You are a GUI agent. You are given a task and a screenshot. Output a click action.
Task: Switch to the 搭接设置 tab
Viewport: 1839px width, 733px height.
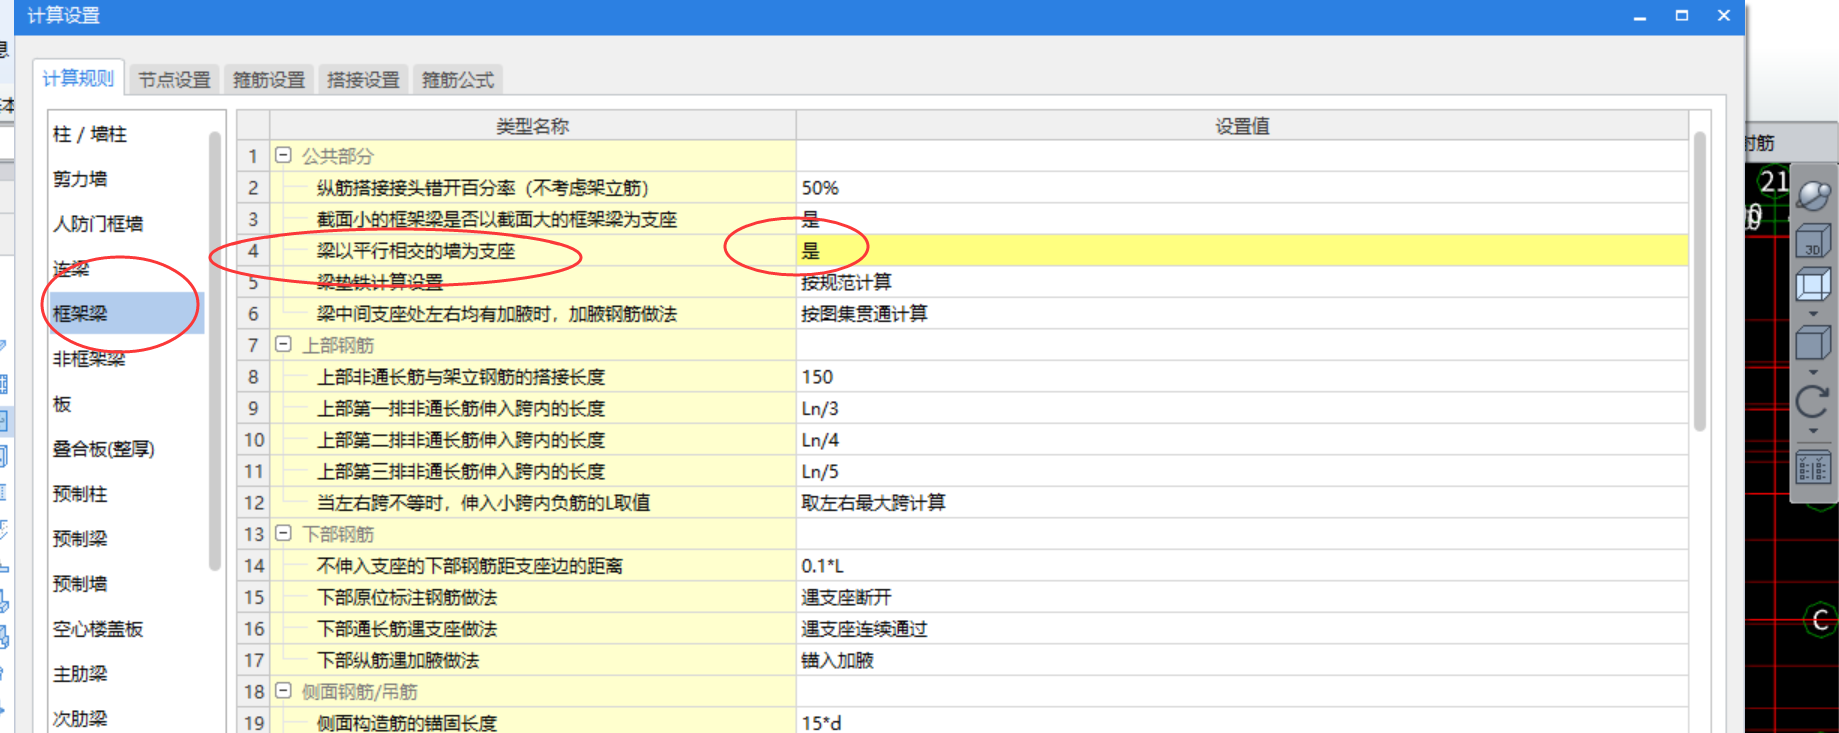[363, 79]
